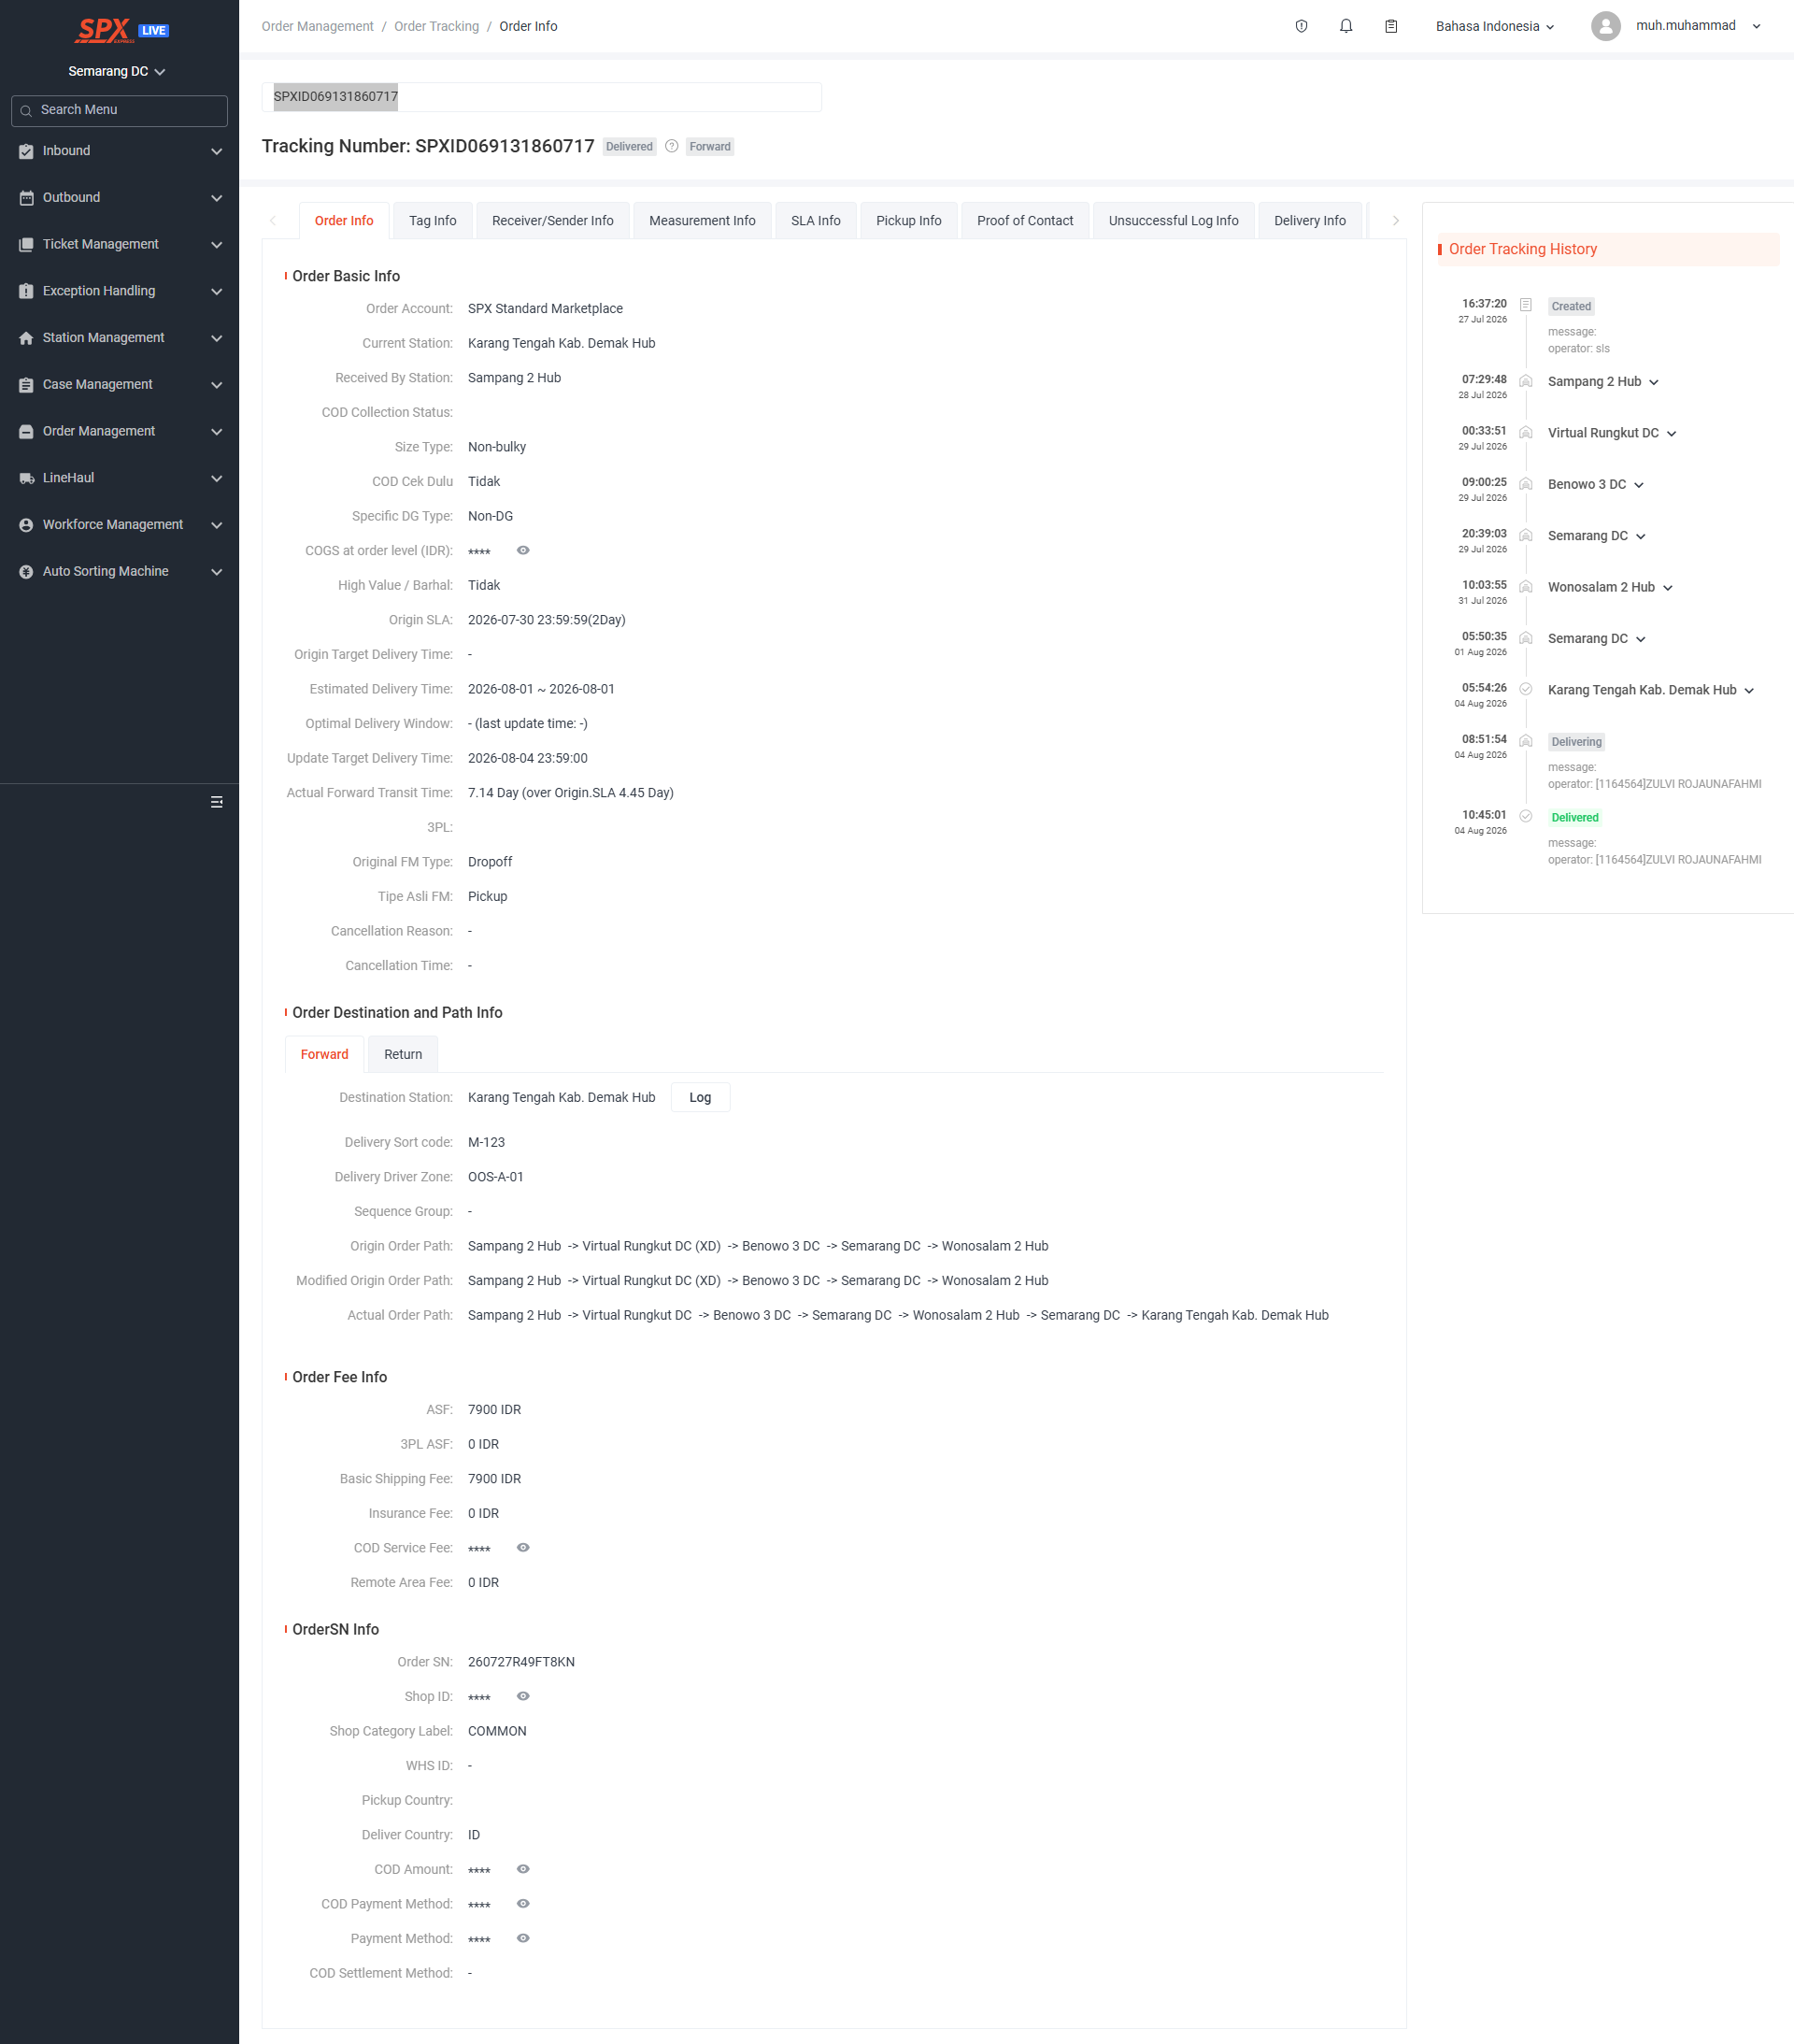
Task: Switch to the Receiver/Sender Info tab
Action: point(553,221)
